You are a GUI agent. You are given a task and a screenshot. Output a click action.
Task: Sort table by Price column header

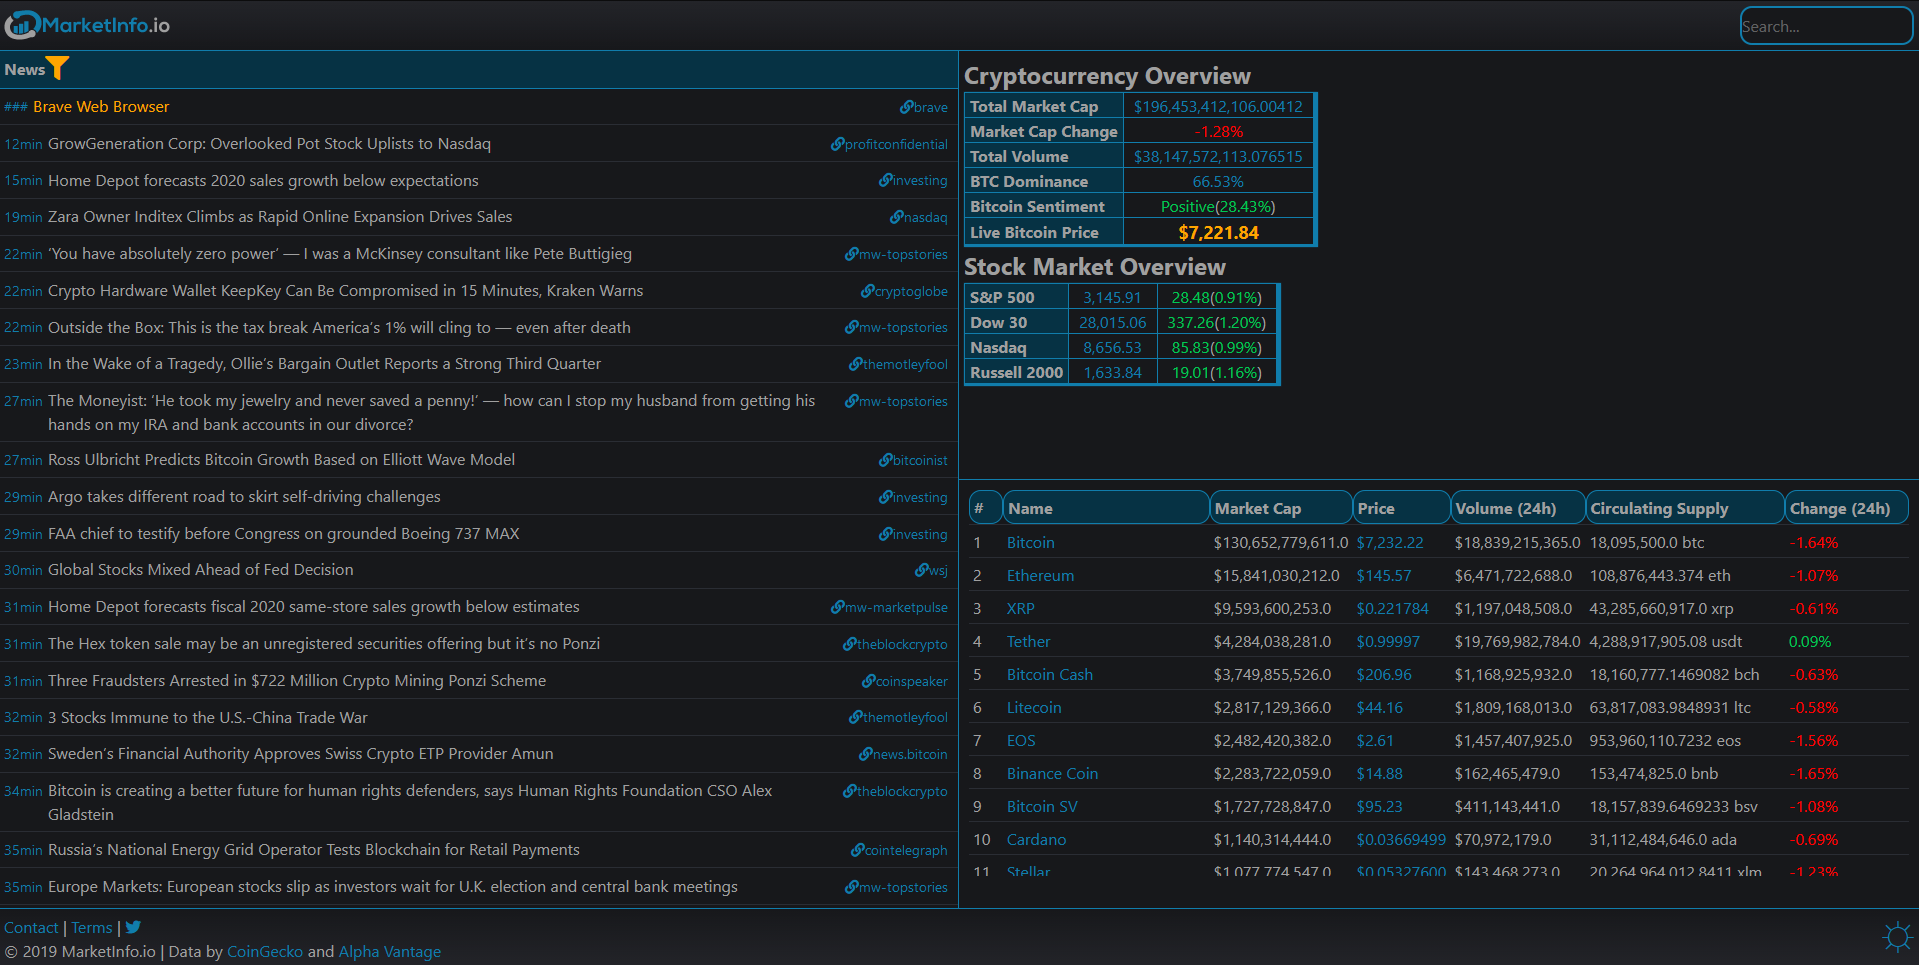[1401, 508]
